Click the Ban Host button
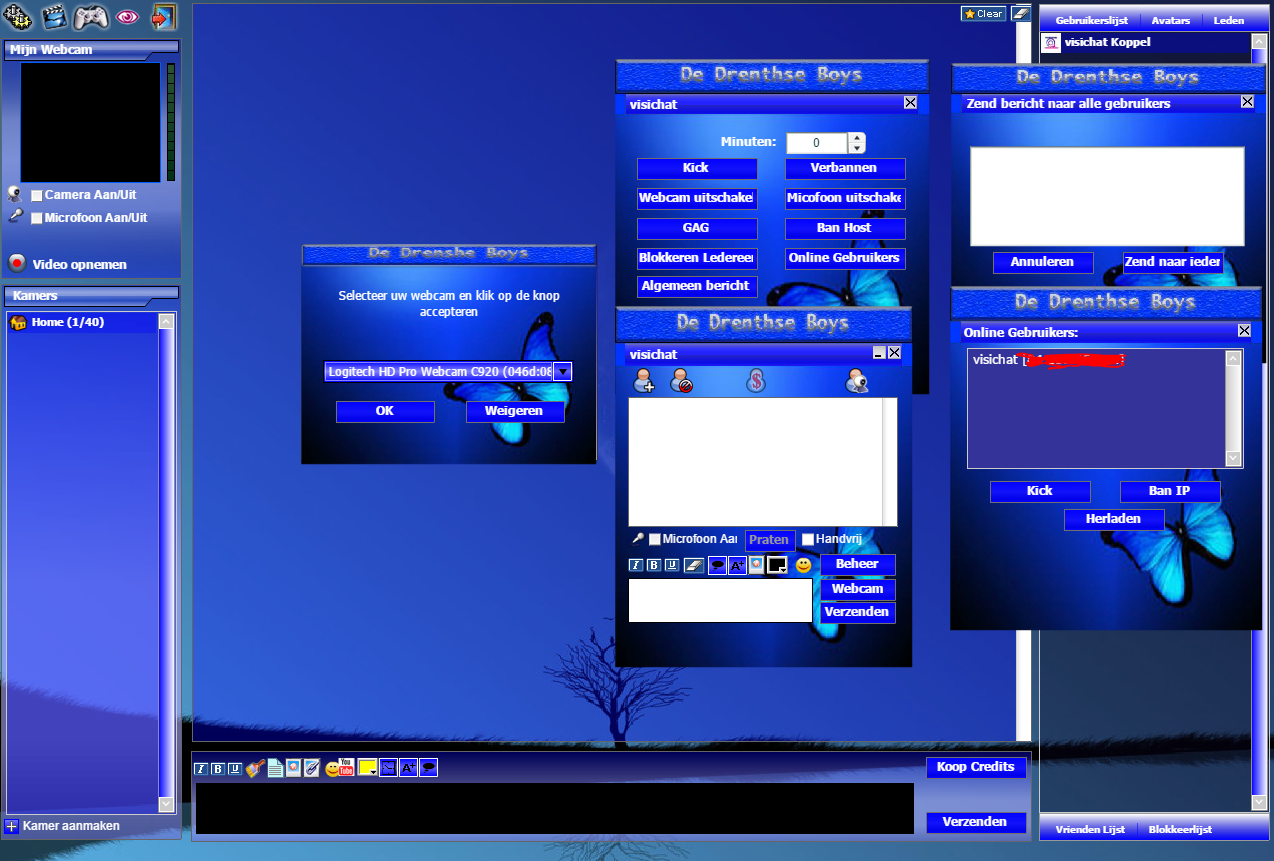The width and height of the screenshot is (1274, 861). [845, 228]
